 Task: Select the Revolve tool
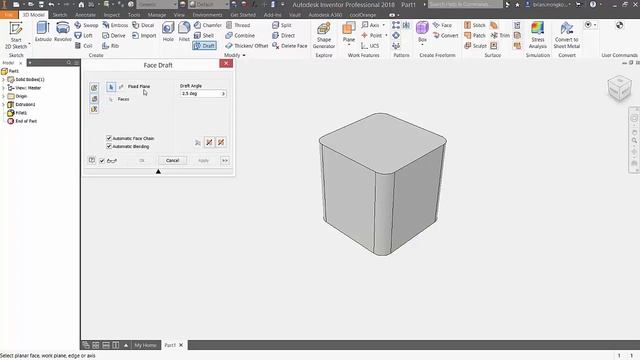coord(62,32)
